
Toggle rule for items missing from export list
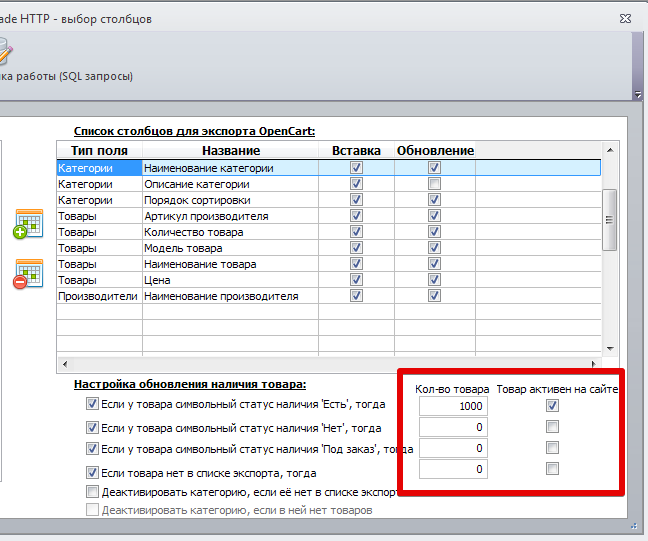click(92, 472)
